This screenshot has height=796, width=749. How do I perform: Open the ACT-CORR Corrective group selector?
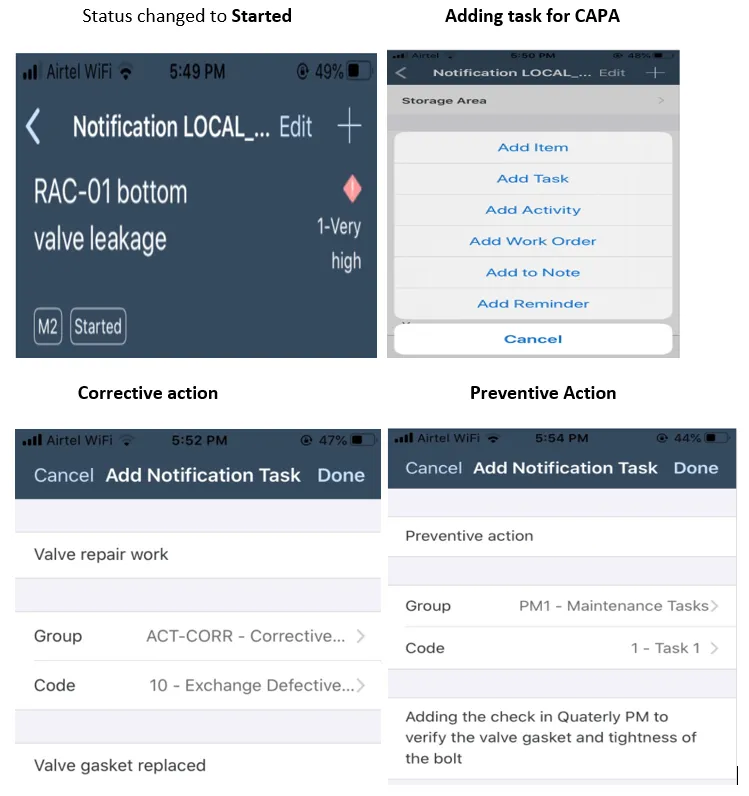click(x=255, y=636)
